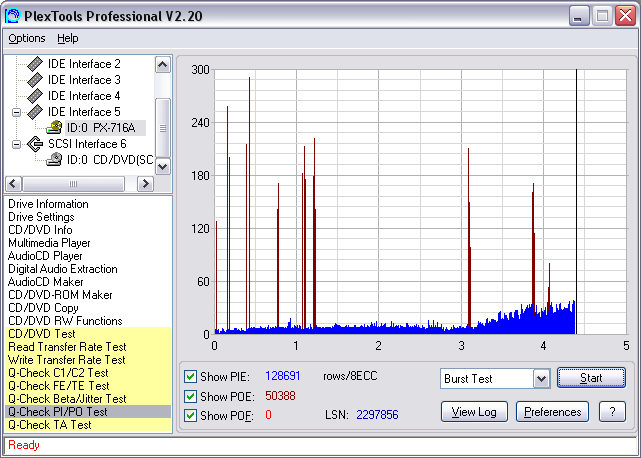641x458 pixels.
Task: Toggle the Show POE checkbox
Action: (x=190, y=396)
